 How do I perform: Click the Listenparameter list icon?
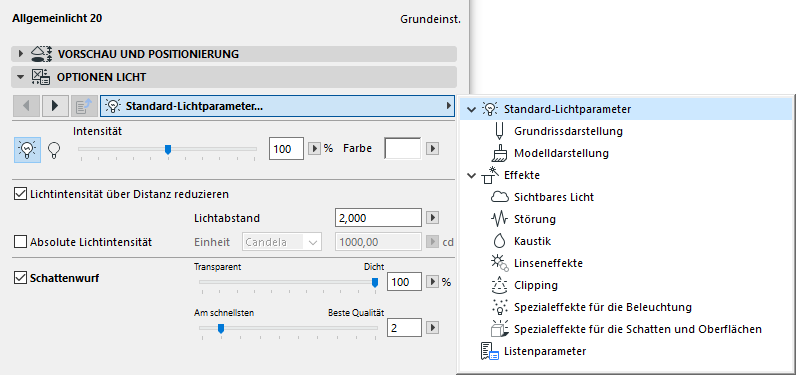(490, 351)
